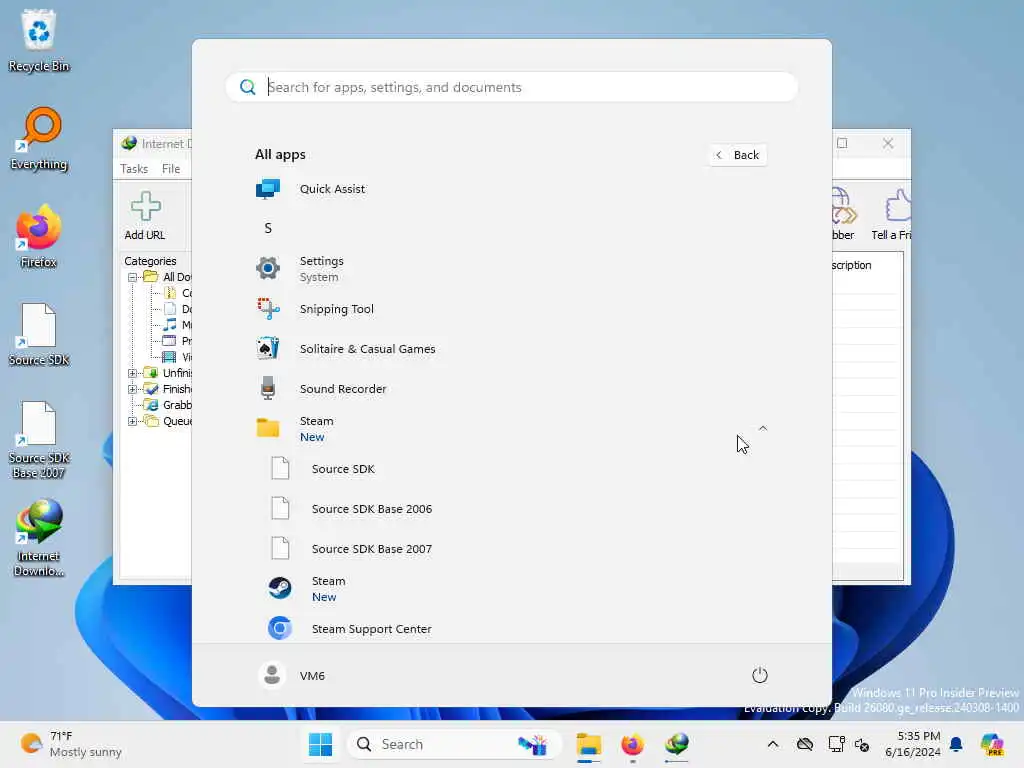Open VM6 user account menu
This screenshot has height=768, width=1024.
coord(291,675)
